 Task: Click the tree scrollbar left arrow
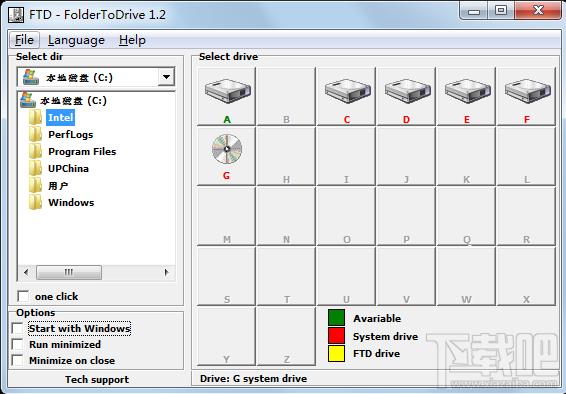(x=26, y=272)
